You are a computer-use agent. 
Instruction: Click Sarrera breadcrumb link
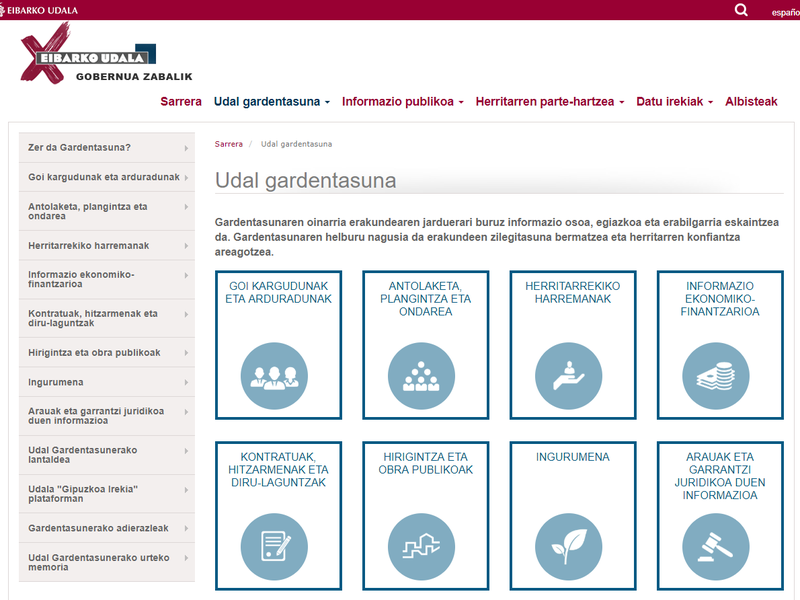pos(229,144)
